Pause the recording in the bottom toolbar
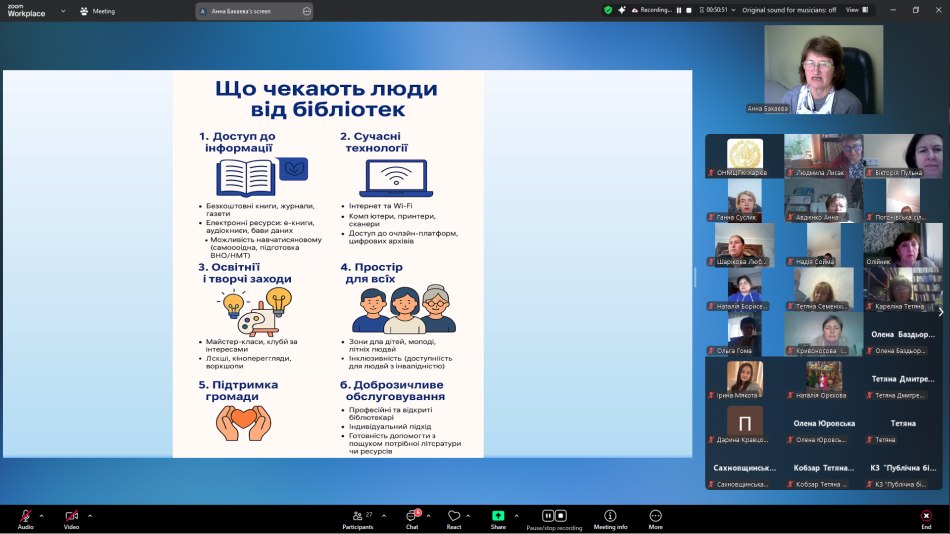 (548, 516)
